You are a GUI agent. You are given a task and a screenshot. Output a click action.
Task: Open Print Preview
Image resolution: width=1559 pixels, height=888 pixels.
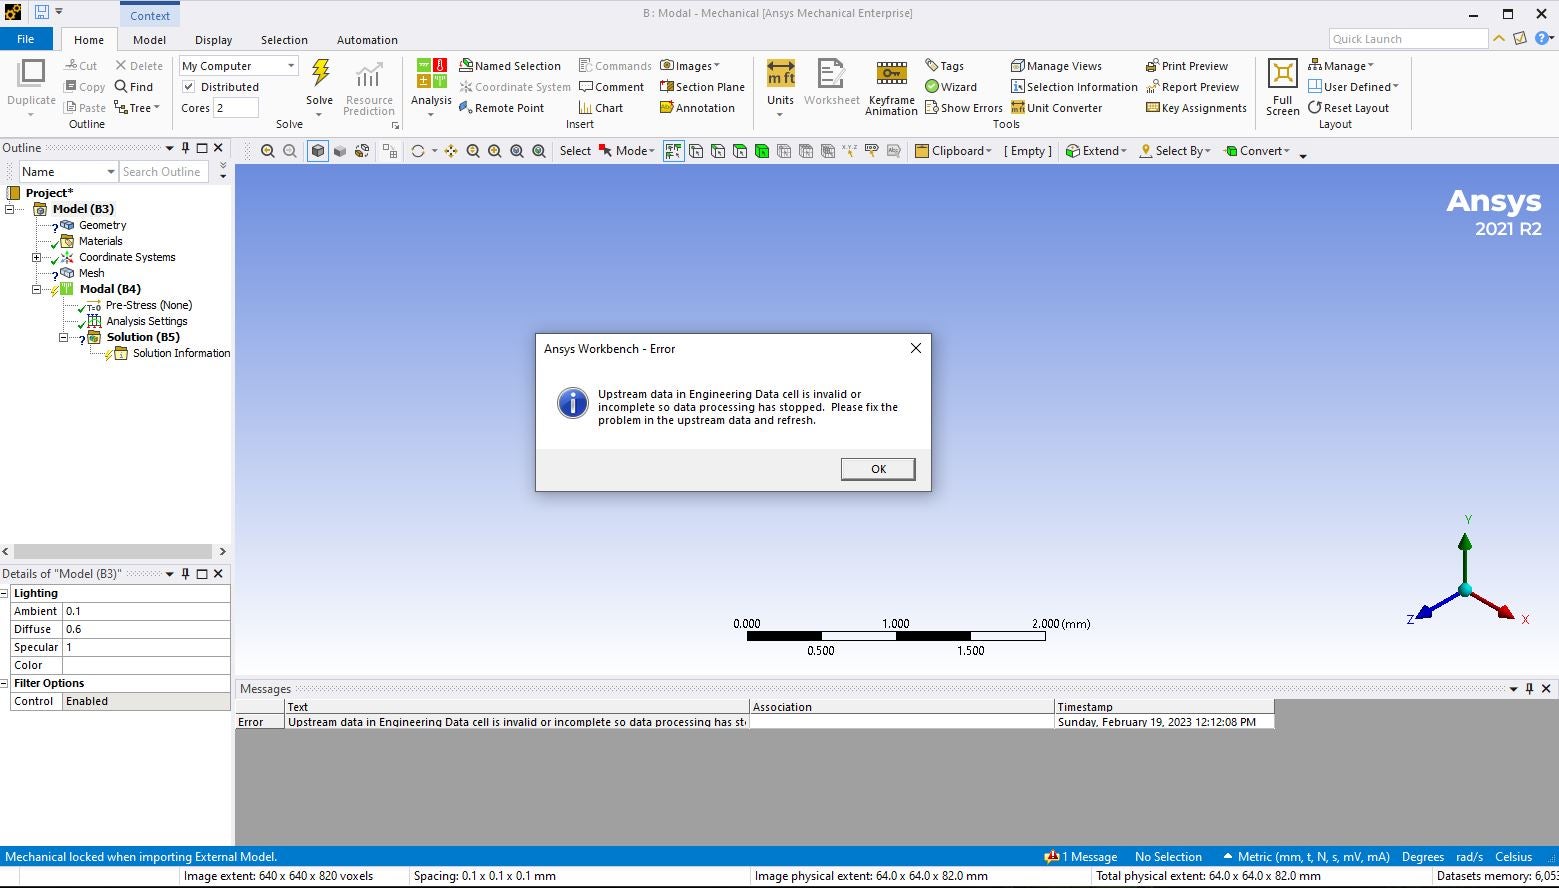[x=1186, y=66]
